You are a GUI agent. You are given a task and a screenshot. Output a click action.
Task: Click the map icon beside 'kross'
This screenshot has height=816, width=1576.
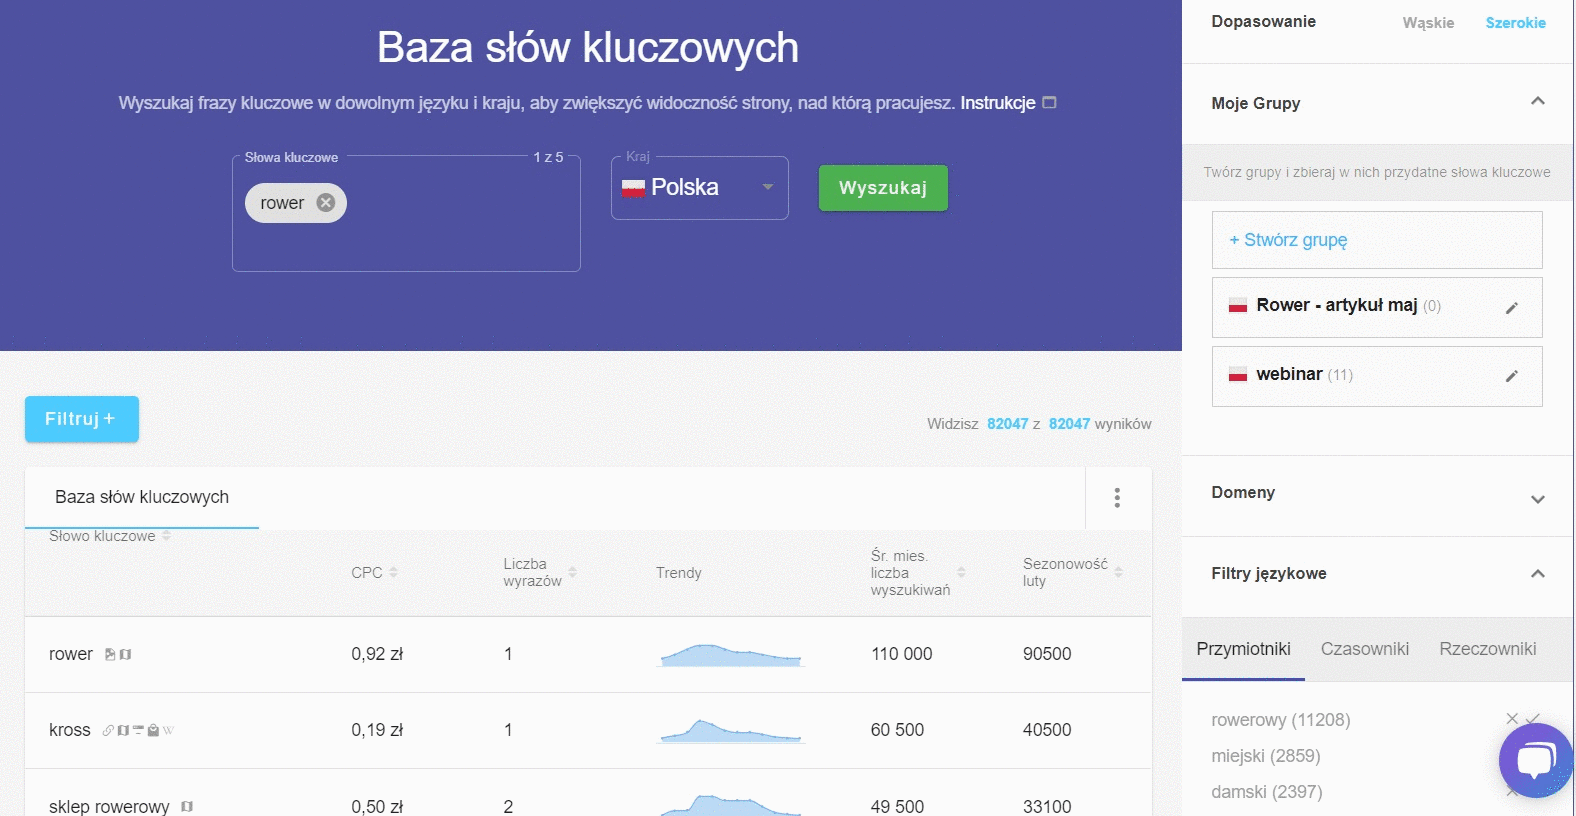click(x=123, y=730)
